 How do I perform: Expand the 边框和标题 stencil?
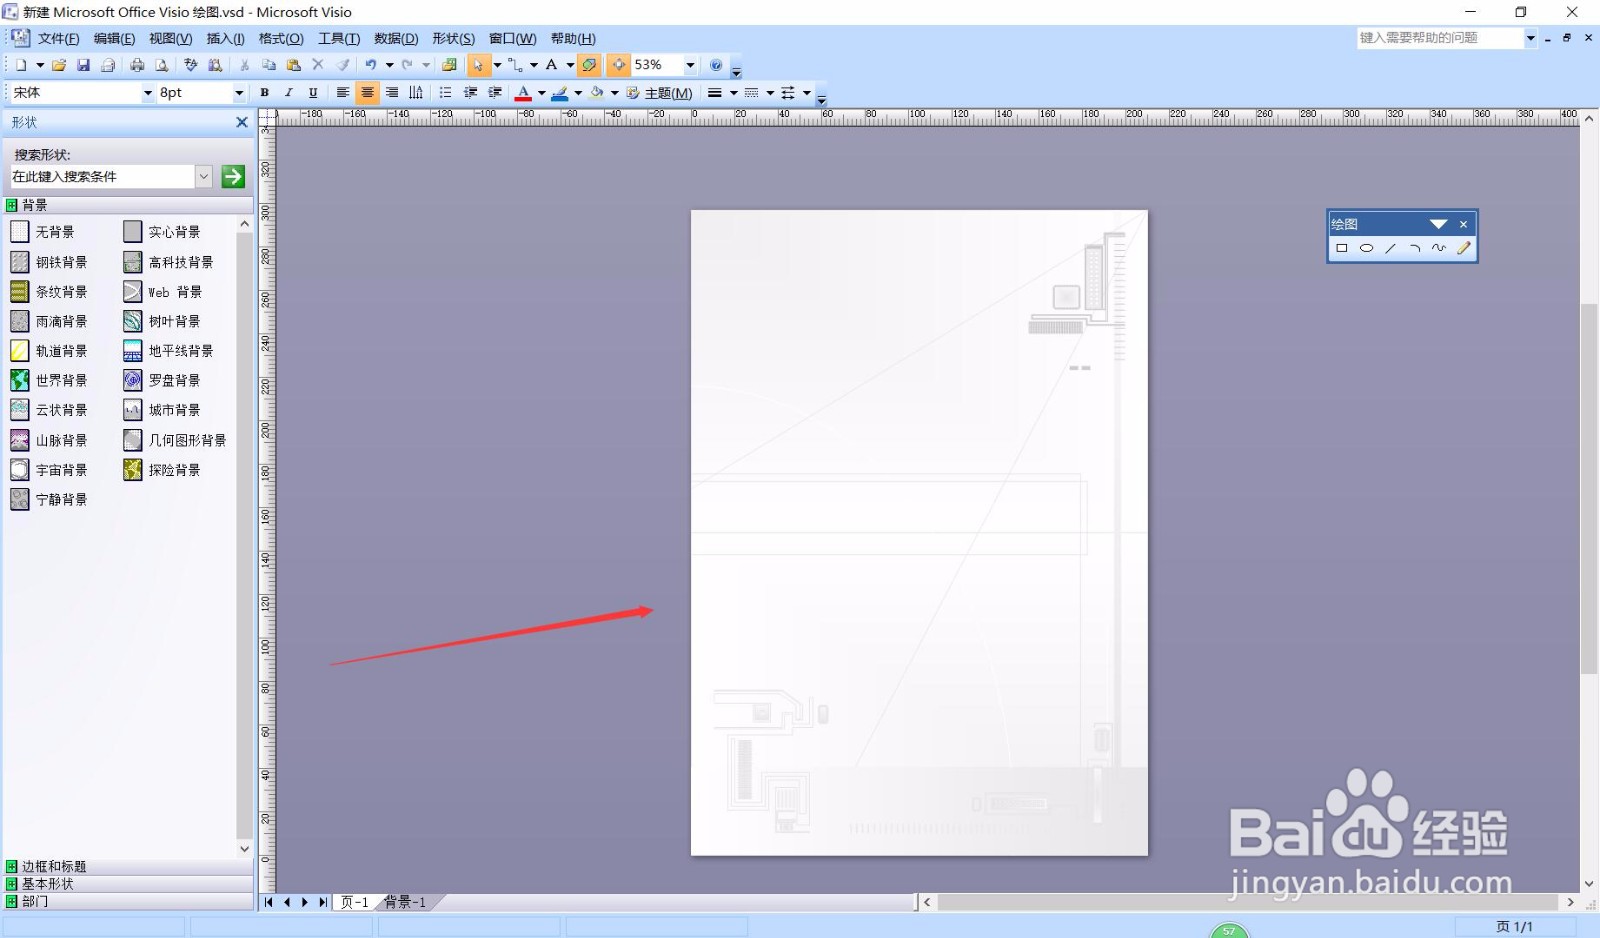coord(128,866)
